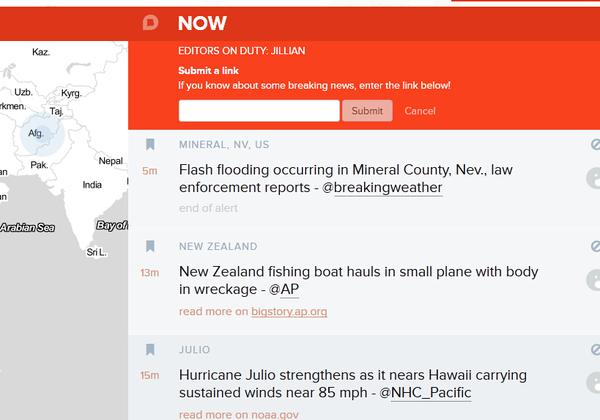
Task: Bookmark the Mineral, NV flash flooding alert
Action: pyautogui.click(x=150, y=144)
